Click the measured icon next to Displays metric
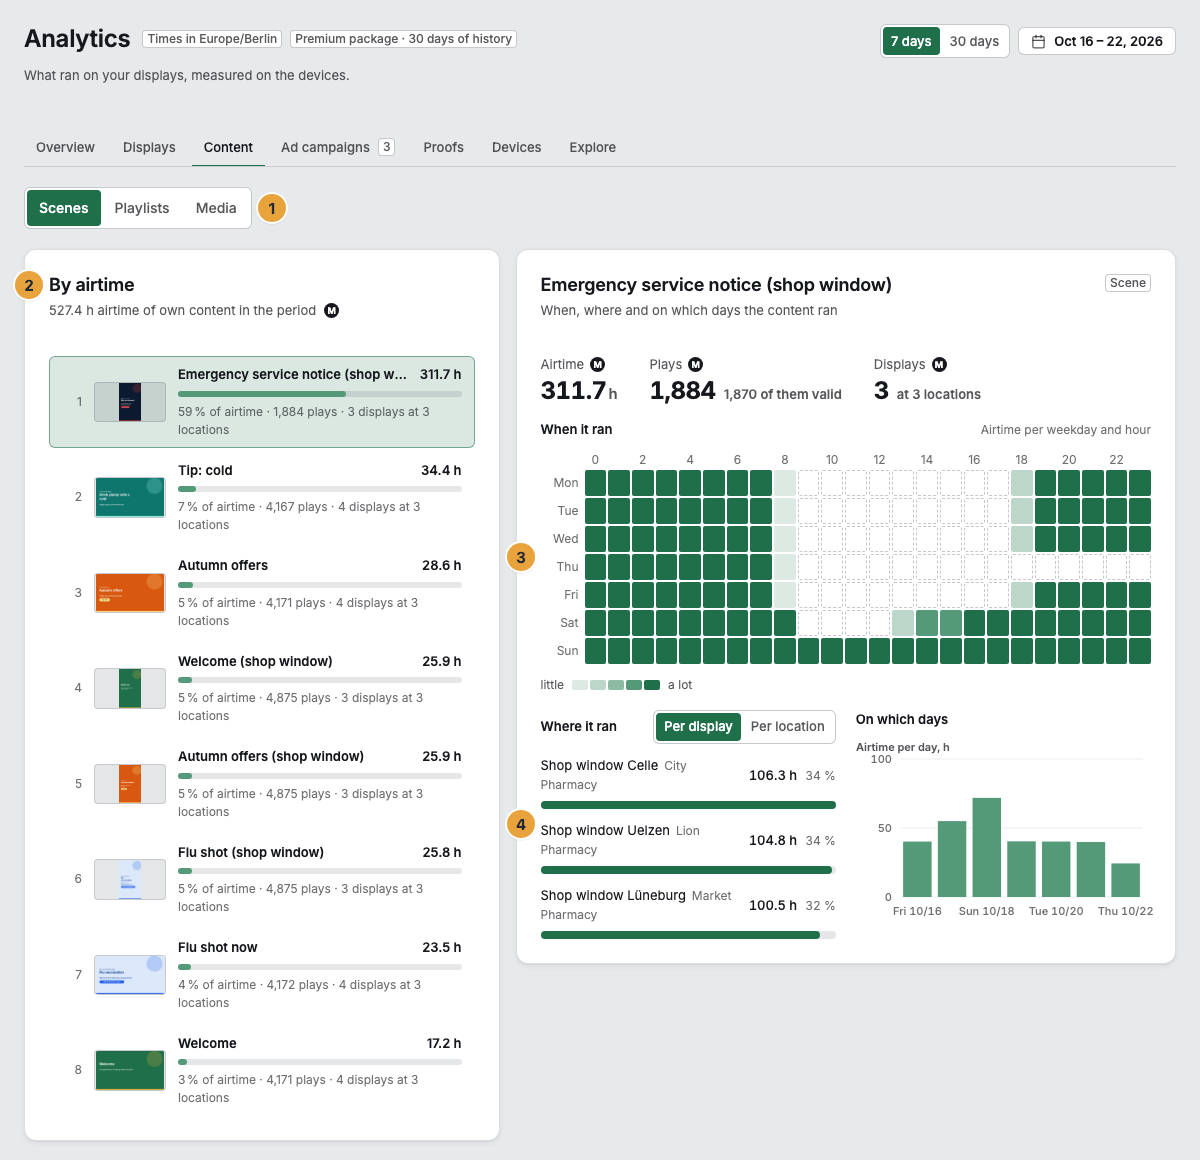Viewport: 1200px width, 1160px height. [939, 365]
